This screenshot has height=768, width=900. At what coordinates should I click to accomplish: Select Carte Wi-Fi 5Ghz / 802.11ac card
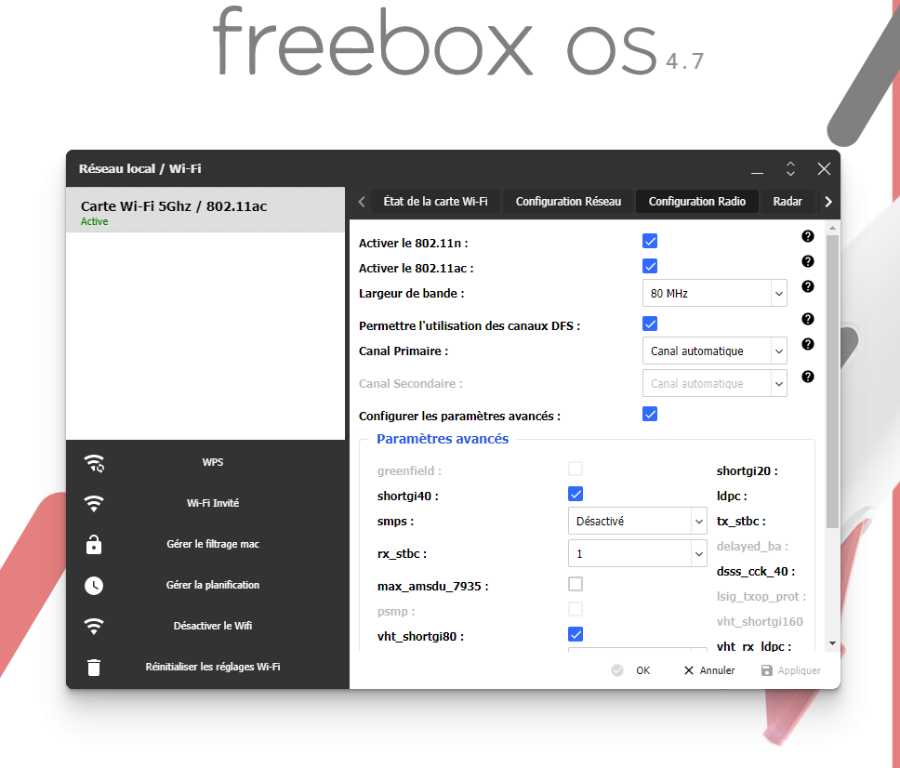205,210
